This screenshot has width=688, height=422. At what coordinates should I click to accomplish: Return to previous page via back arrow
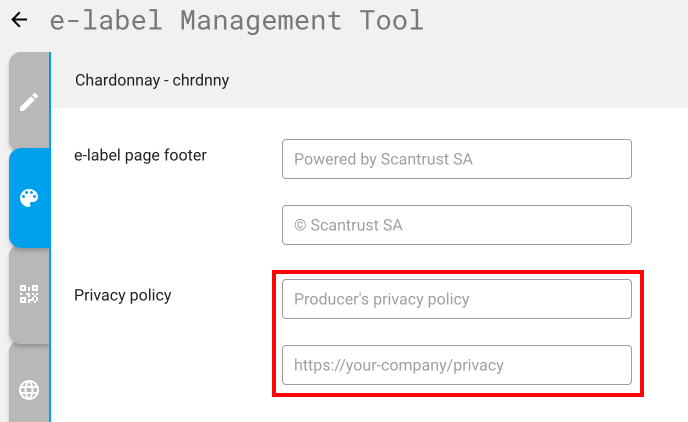[19, 20]
